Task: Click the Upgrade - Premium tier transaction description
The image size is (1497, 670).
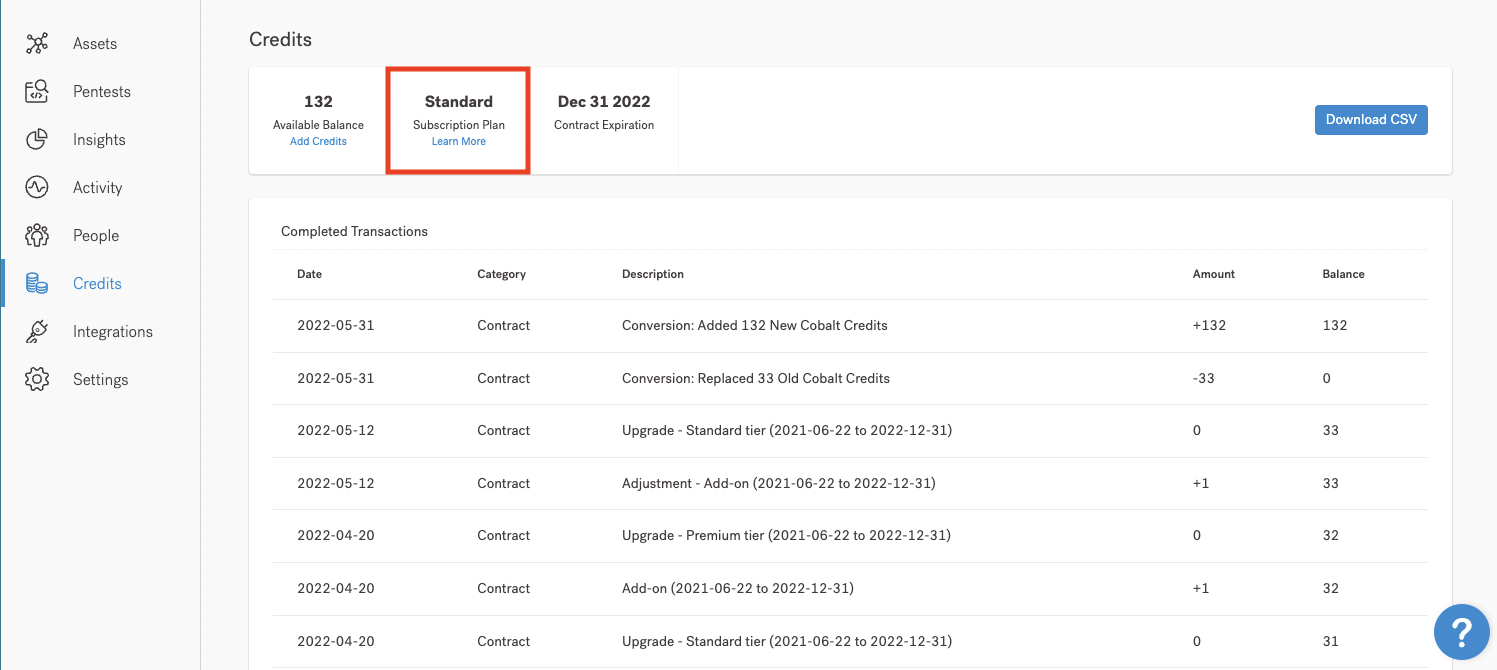Action: [x=785, y=535]
